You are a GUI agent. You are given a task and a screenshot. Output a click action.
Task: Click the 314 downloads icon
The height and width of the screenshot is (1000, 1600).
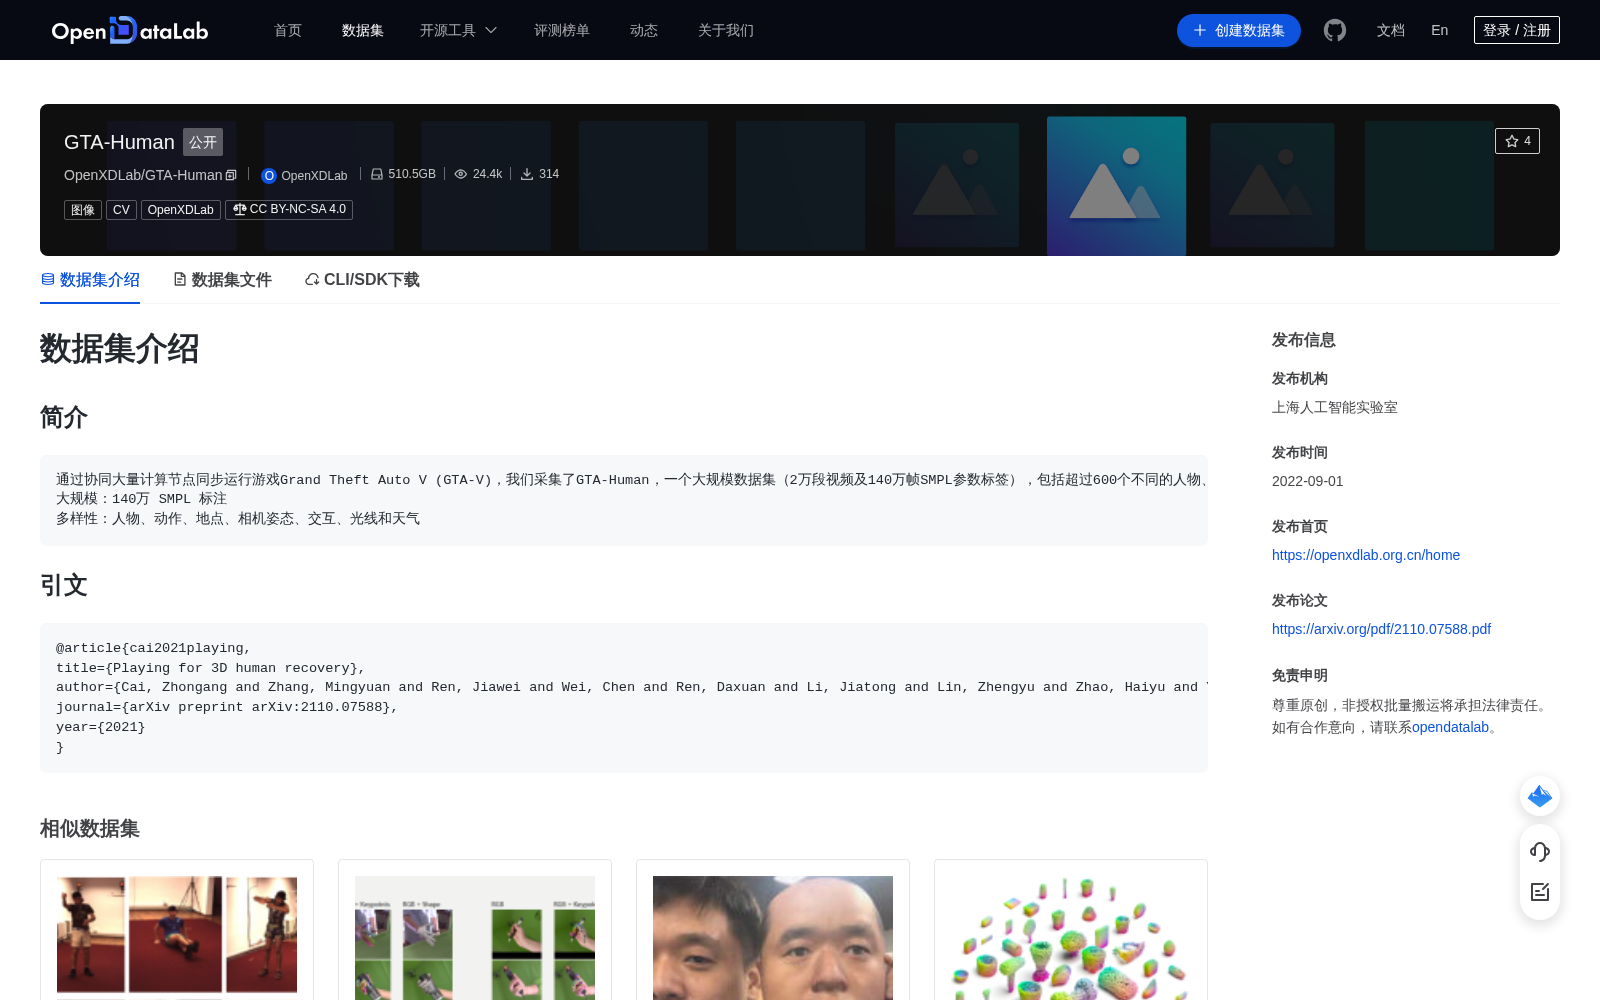pyautogui.click(x=526, y=174)
